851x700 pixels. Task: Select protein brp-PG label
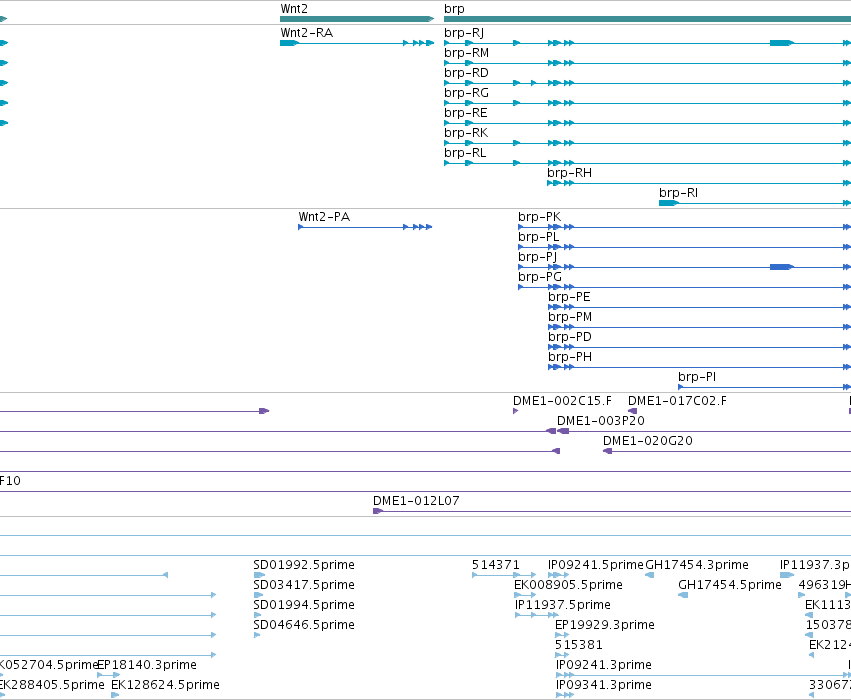(540, 278)
